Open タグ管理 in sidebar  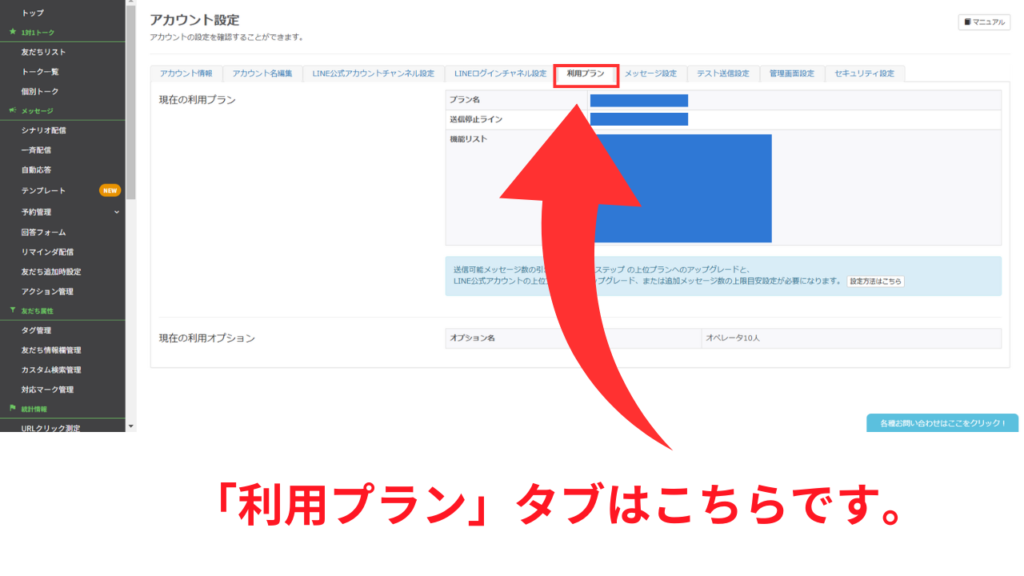37,330
